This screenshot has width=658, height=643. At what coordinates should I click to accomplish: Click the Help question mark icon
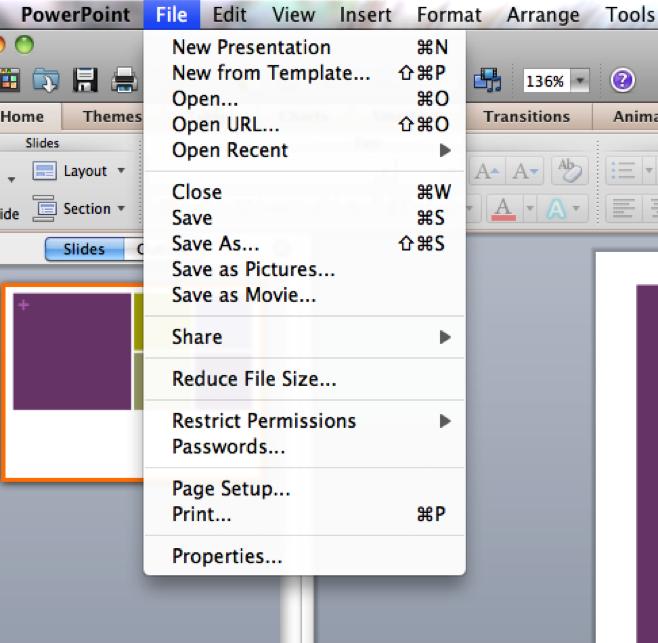pyautogui.click(x=622, y=80)
